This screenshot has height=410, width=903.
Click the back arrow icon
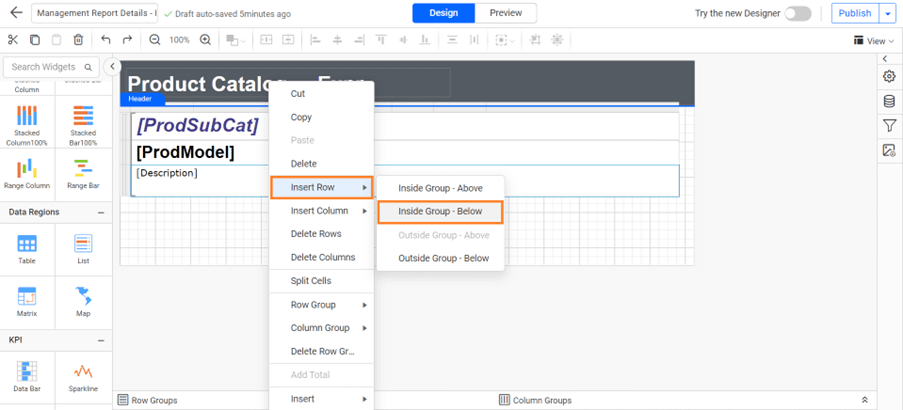16,13
